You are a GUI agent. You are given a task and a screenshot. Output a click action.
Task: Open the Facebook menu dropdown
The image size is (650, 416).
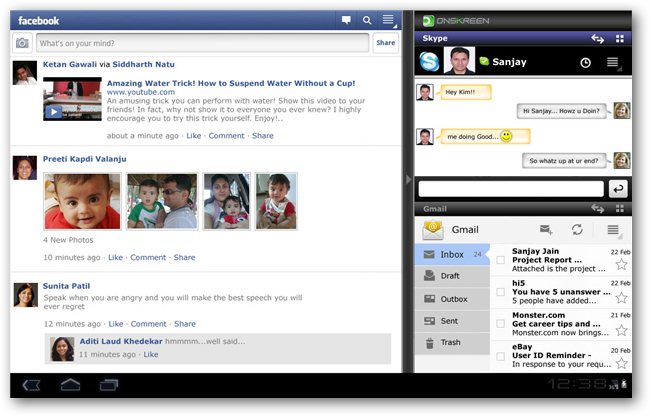tap(389, 20)
